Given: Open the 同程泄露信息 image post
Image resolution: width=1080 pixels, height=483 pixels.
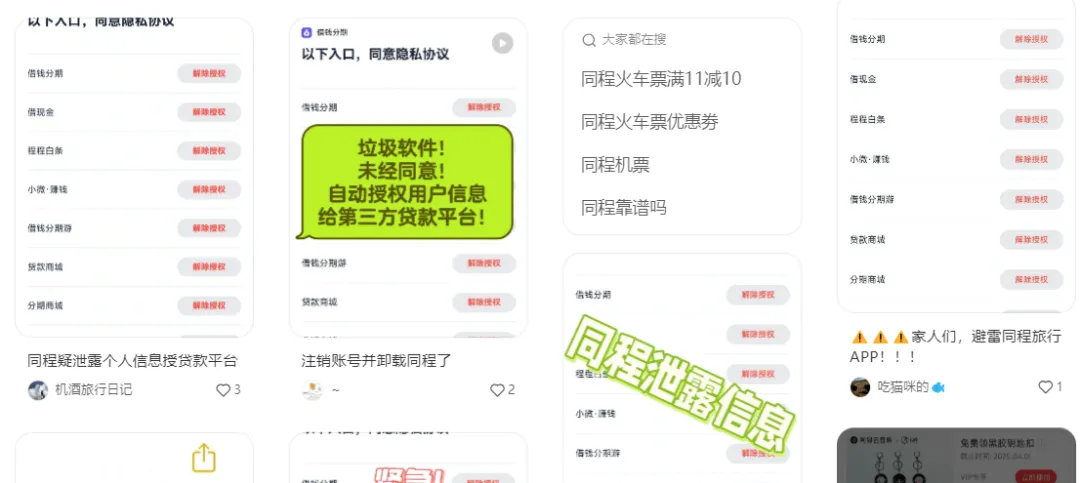Looking at the screenshot, I should (x=682, y=369).
